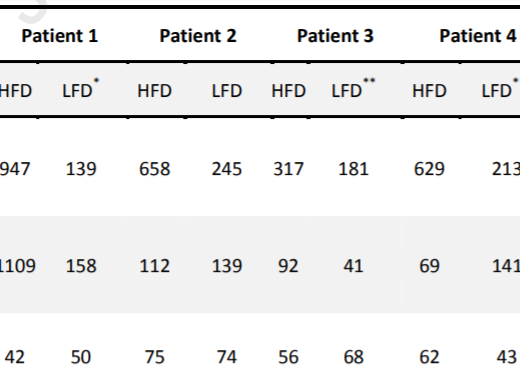The image size is (520, 379).
Task: Click the cell showing 317
Action: 288,169
